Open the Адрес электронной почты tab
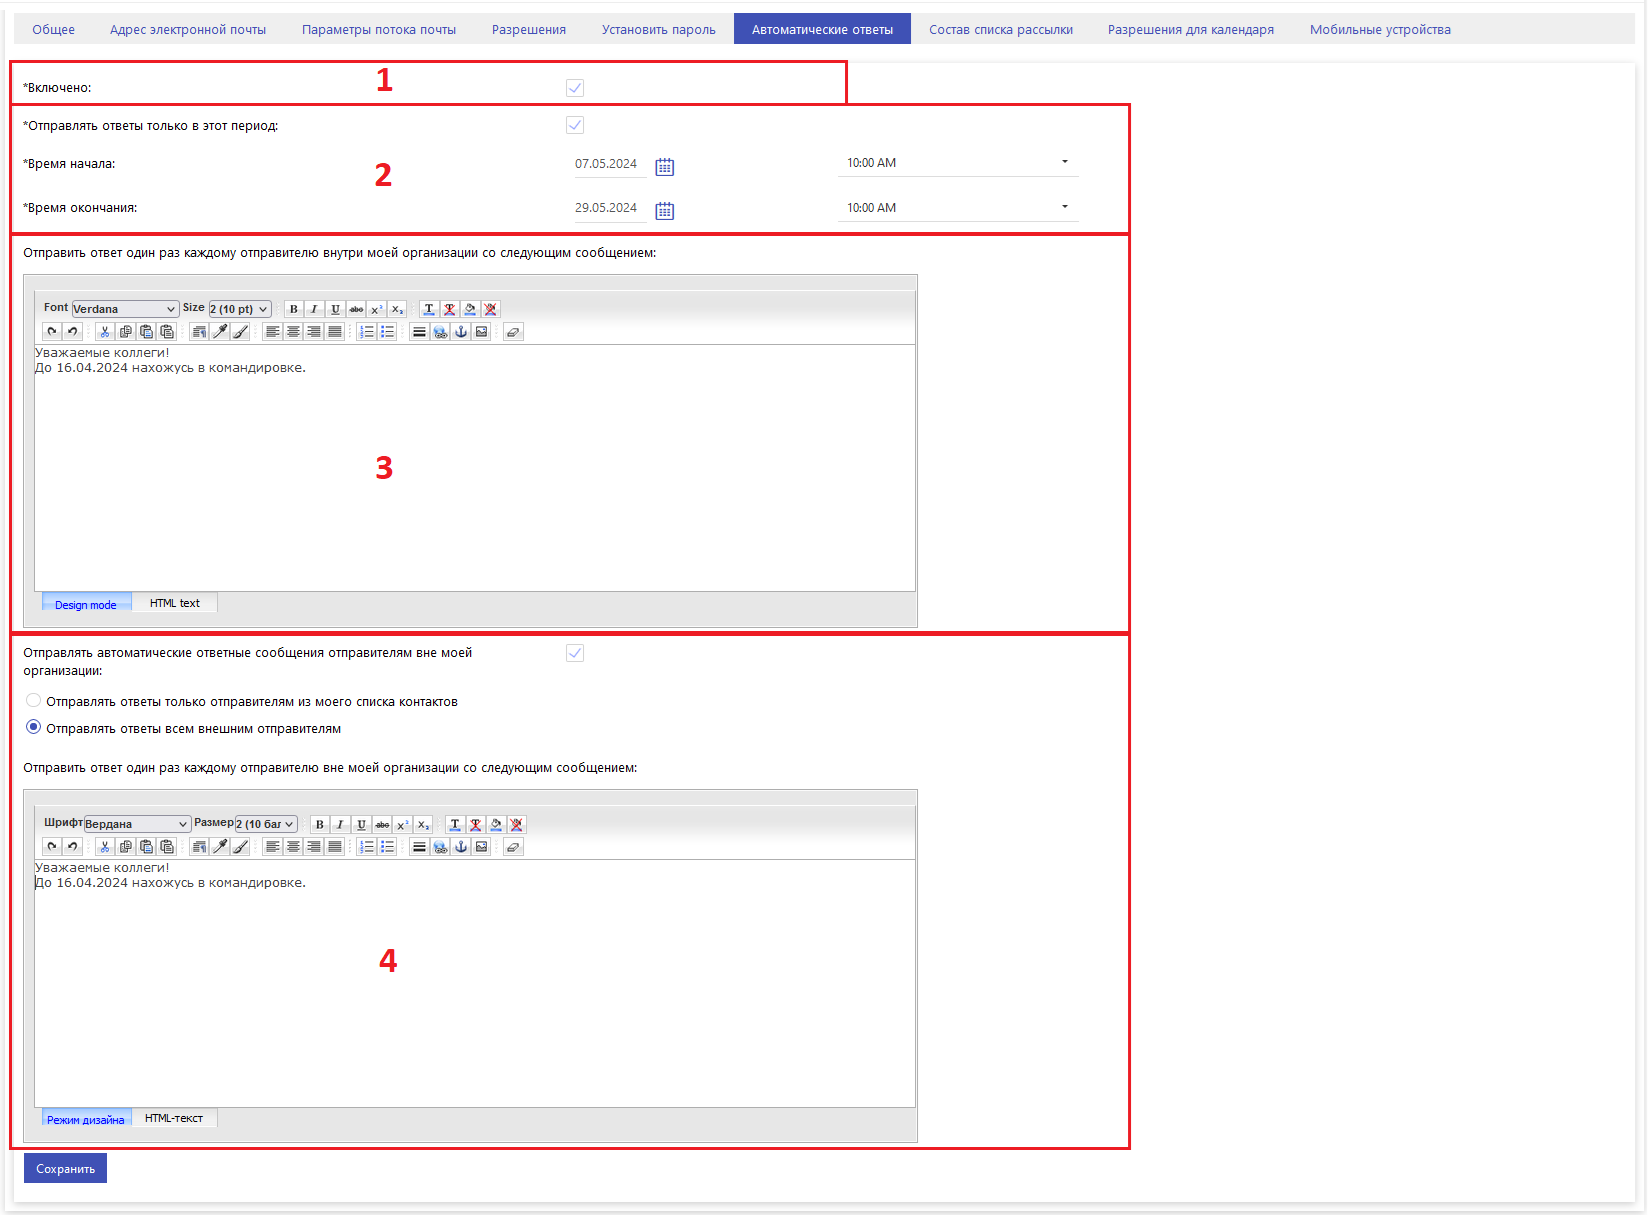 coord(188,29)
